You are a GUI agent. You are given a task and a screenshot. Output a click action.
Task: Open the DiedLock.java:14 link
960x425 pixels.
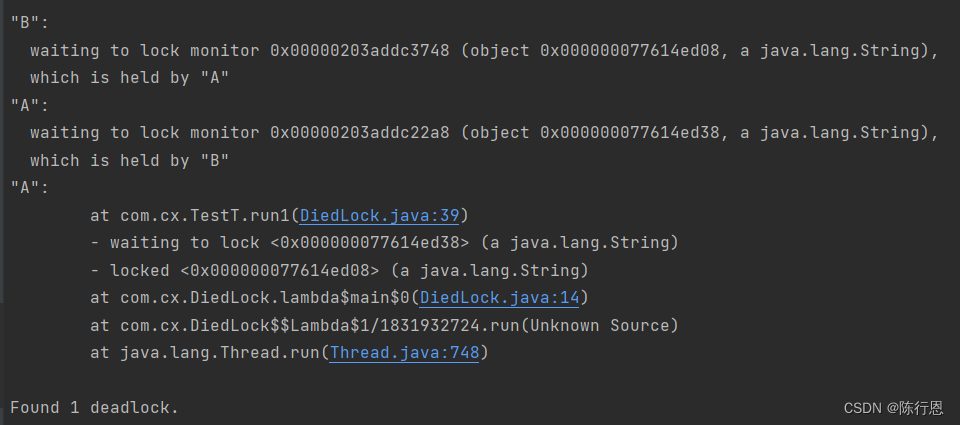pos(499,298)
